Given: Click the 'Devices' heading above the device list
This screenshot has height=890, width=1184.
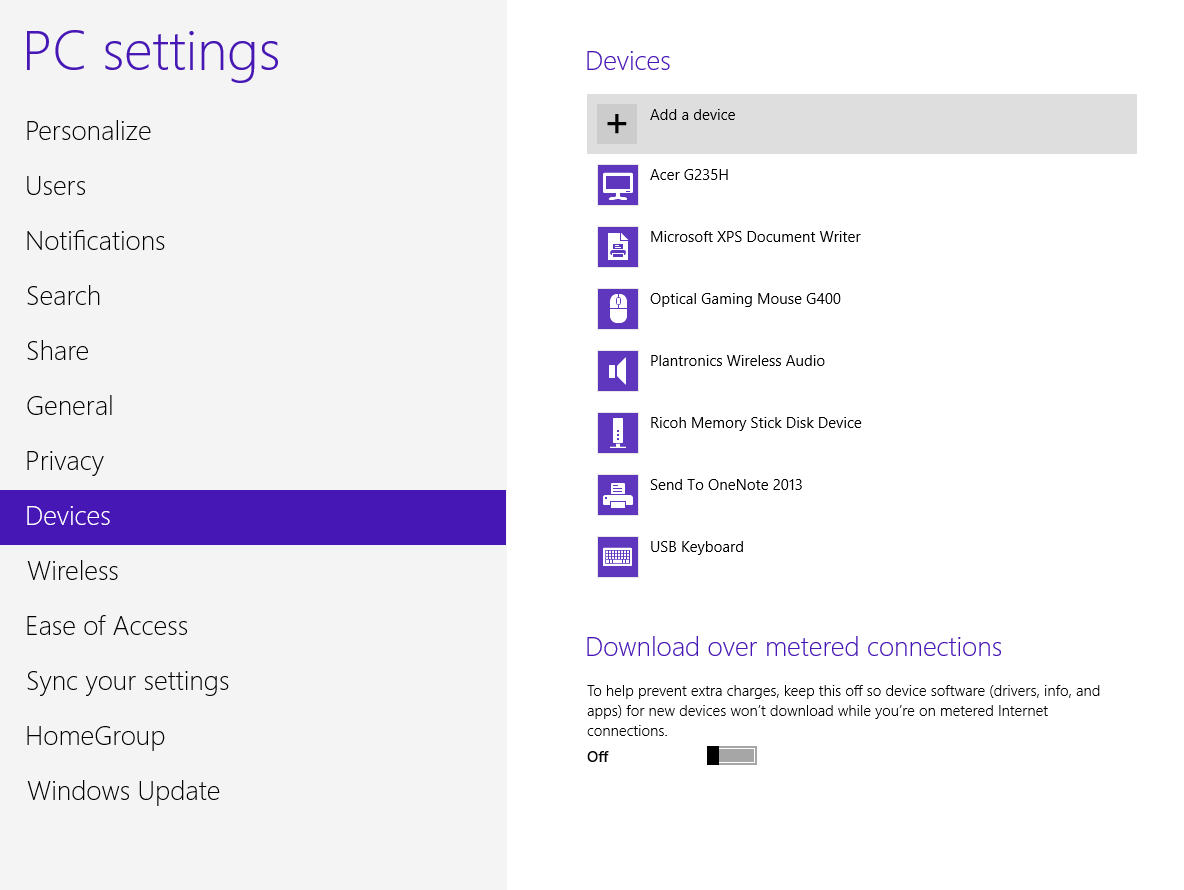Looking at the screenshot, I should tap(627, 61).
